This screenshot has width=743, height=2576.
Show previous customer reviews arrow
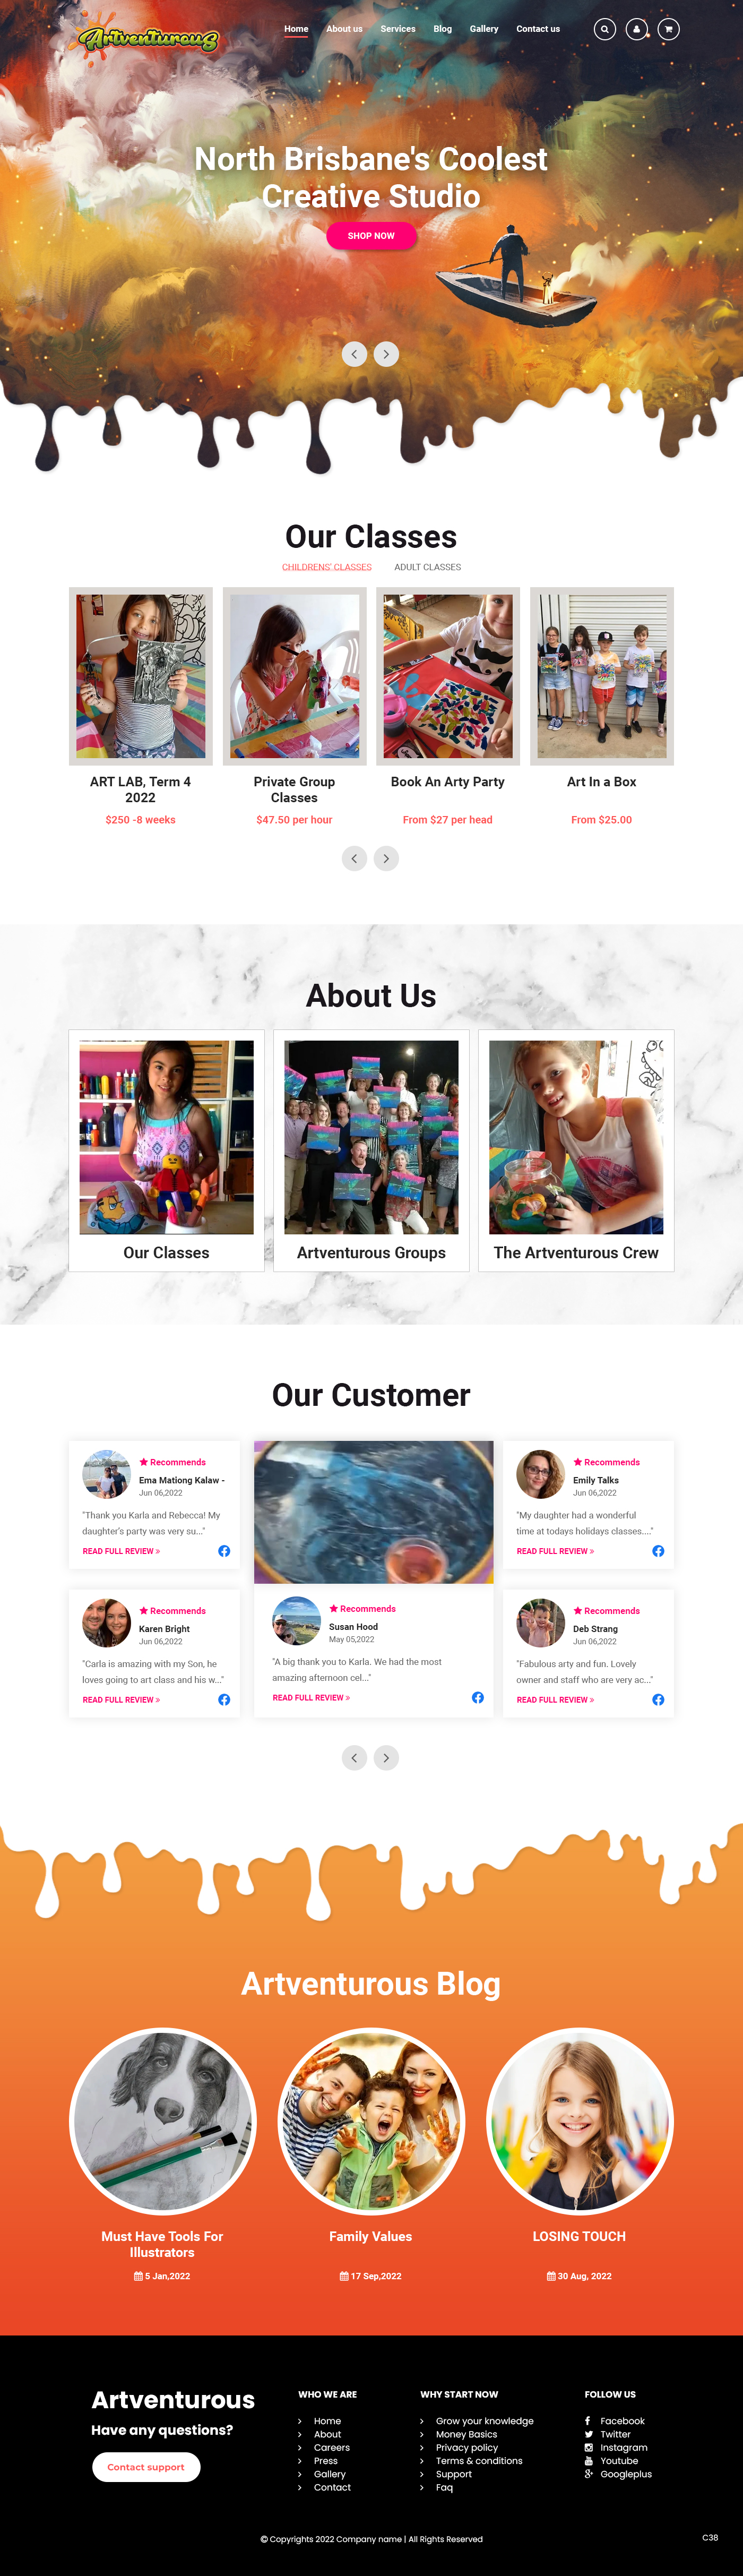tap(354, 1758)
